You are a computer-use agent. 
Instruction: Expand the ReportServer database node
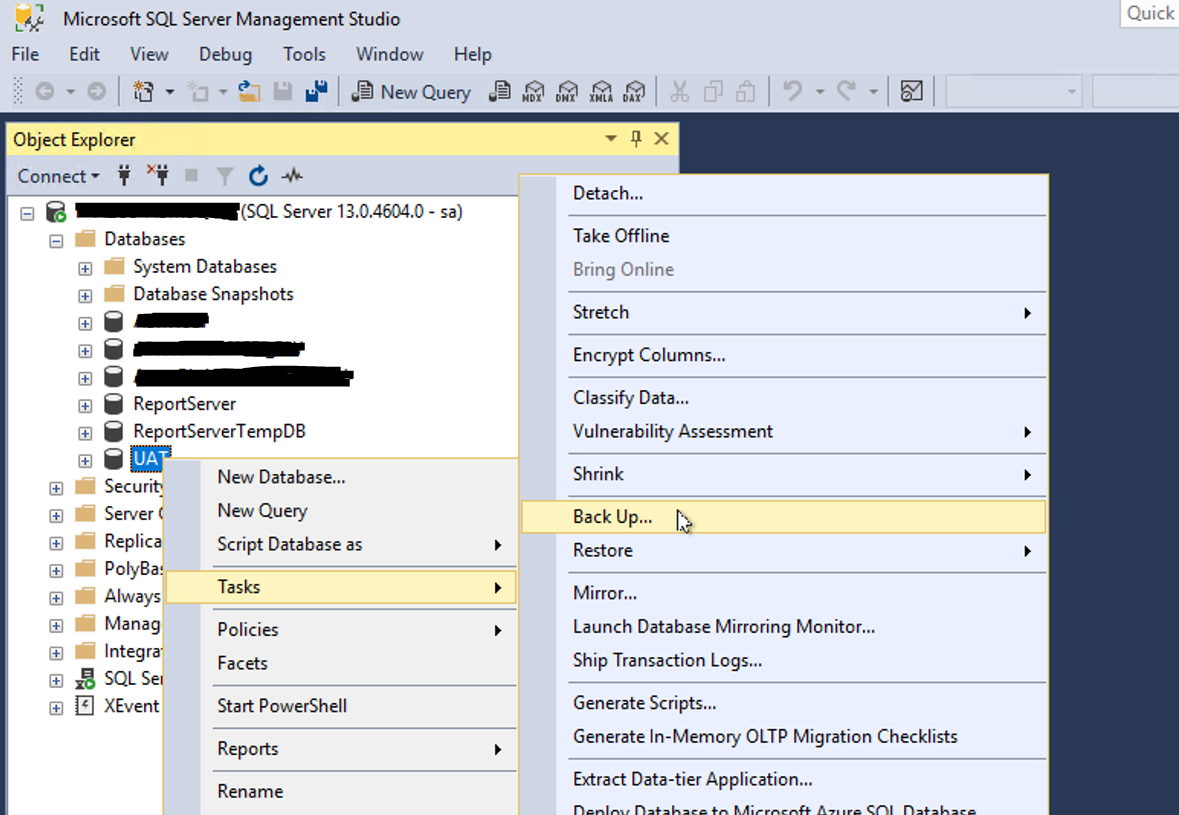pyautogui.click(x=85, y=405)
